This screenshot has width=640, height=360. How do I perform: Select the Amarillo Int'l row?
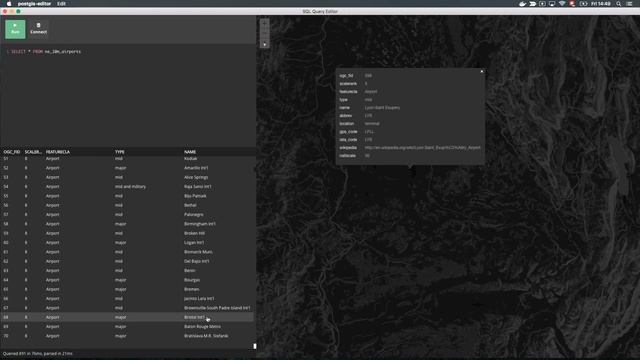click(x=127, y=168)
